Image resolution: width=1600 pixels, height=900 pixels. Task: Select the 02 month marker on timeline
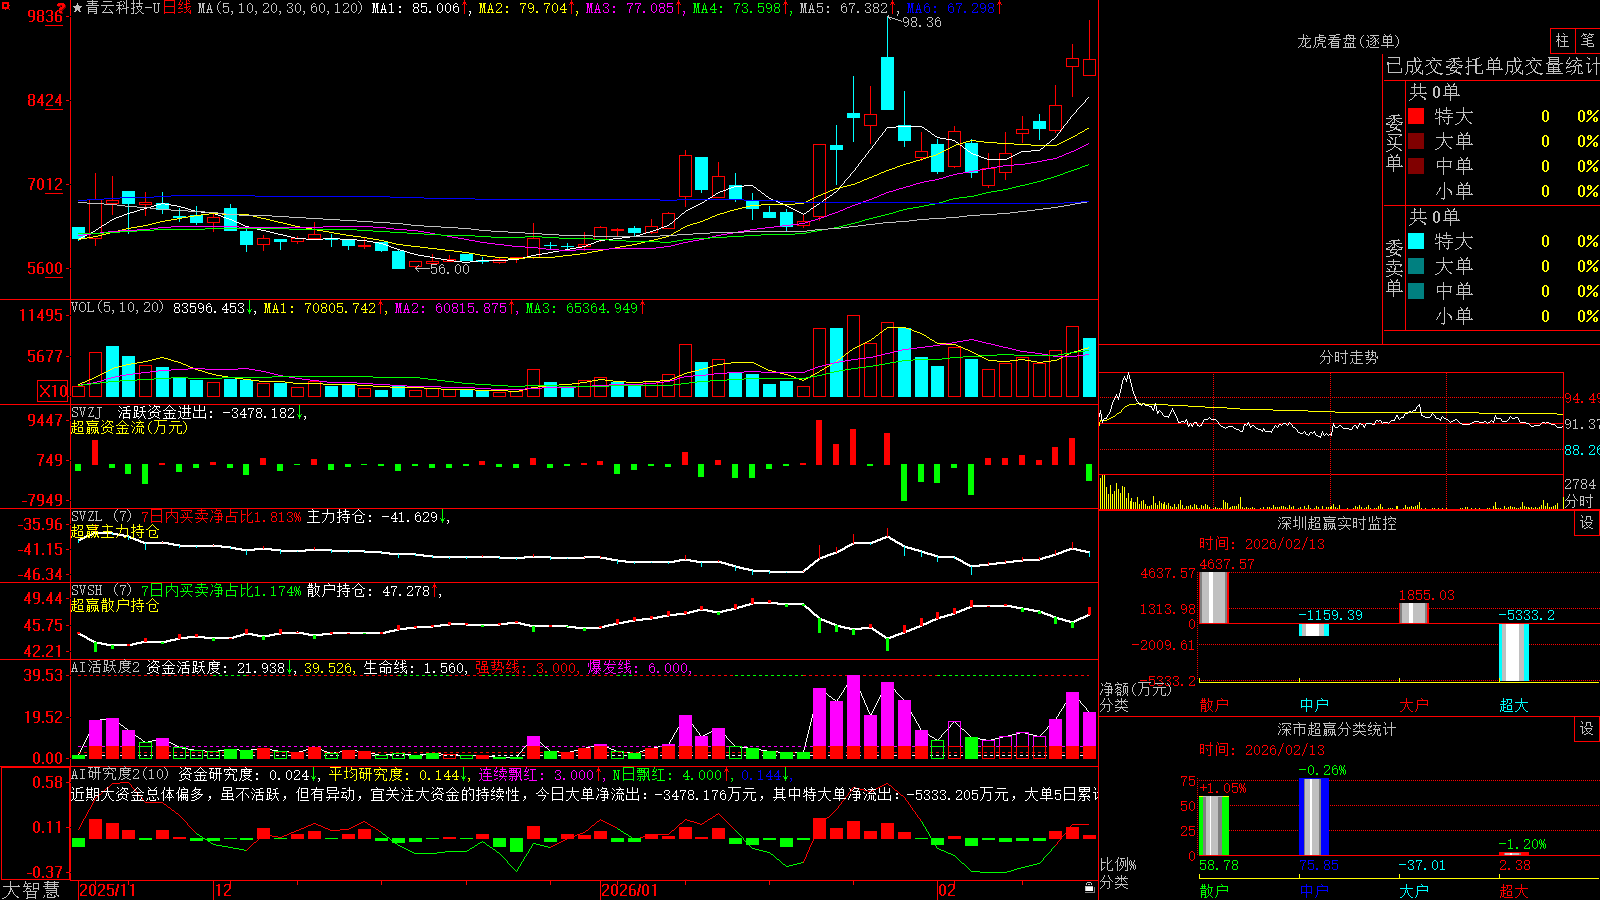tap(947, 890)
